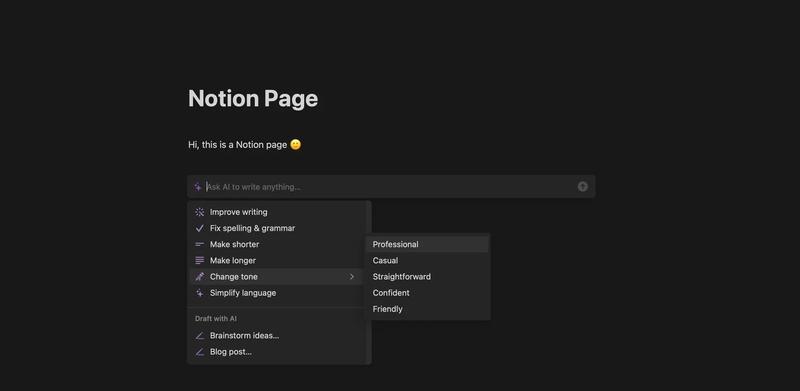Pick the Straightforward tone
The width and height of the screenshot is (800, 391).
427,277
